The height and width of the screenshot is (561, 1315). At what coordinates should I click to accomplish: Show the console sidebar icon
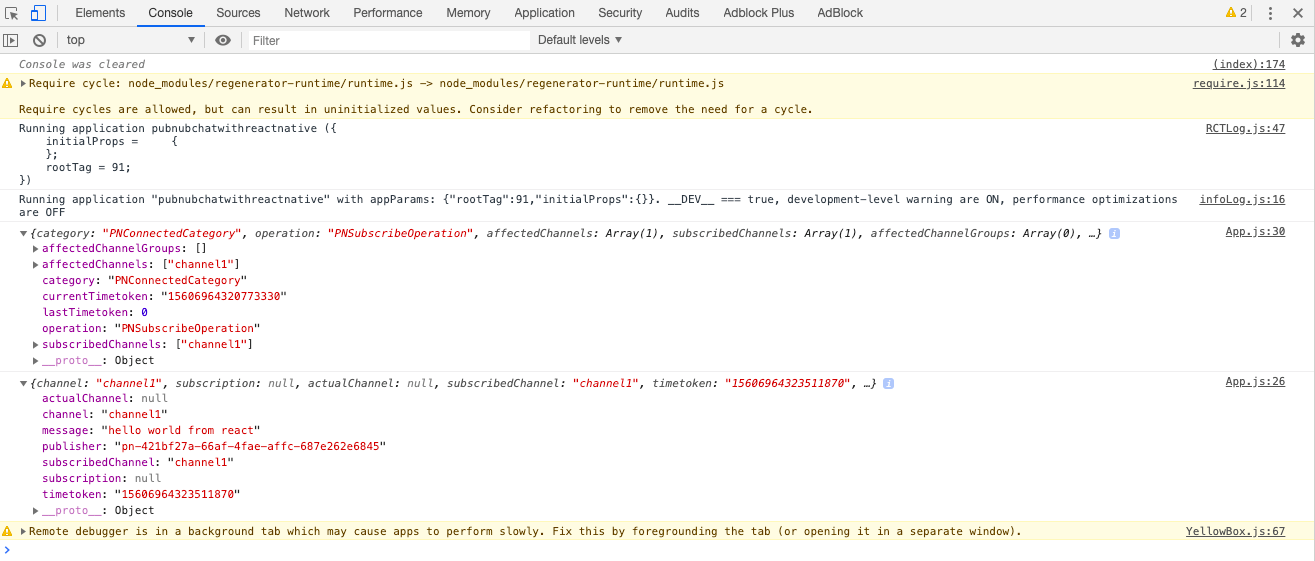11,40
